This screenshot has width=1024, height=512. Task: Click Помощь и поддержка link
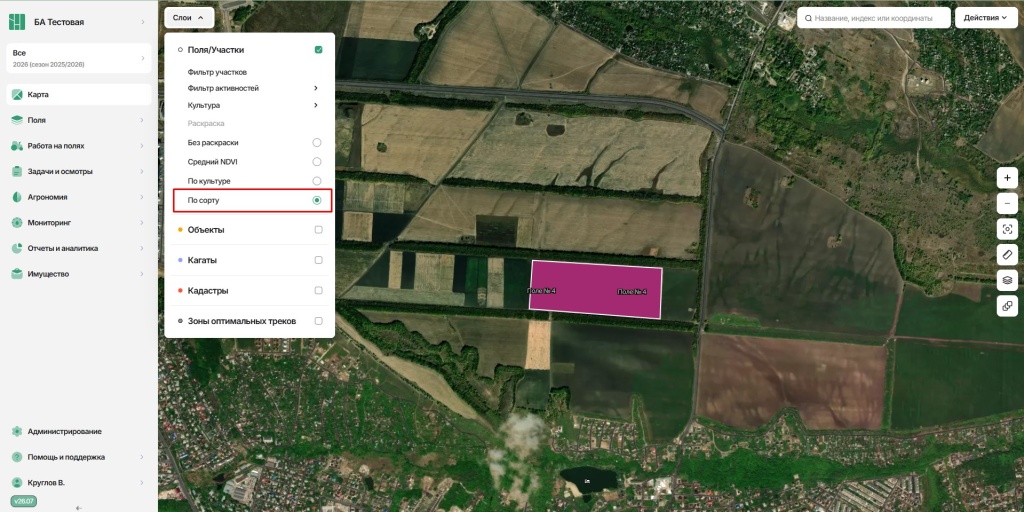(x=66, y=457)
